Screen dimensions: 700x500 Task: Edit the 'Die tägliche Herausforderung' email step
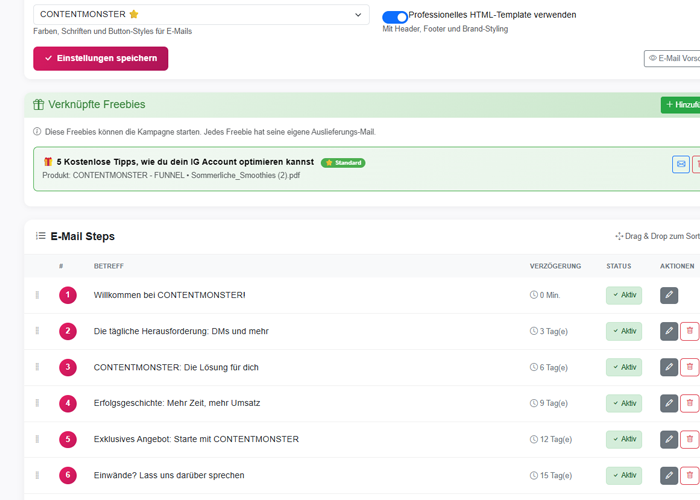coord(669,331)
